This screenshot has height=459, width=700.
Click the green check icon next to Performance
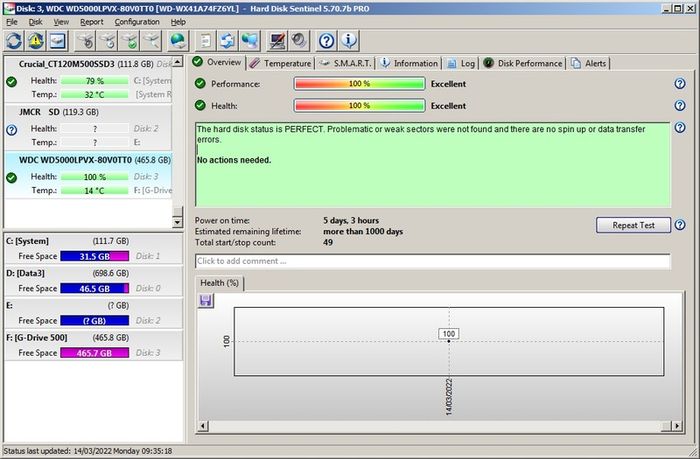pyautogui.click(x=200, y=83)
